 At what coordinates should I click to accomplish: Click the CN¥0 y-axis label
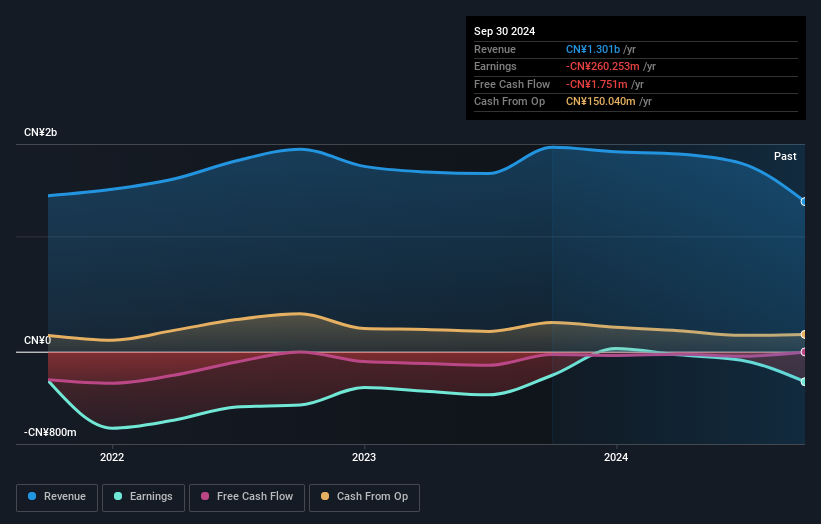(38, 340)
